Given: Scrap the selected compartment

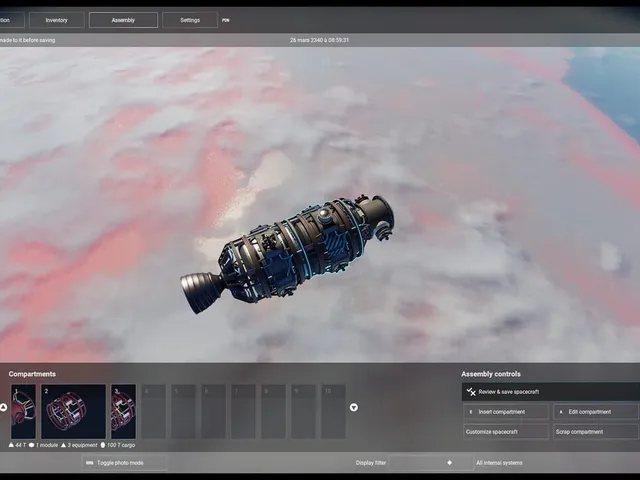Looking at the screenshot, I should [596, 432].
